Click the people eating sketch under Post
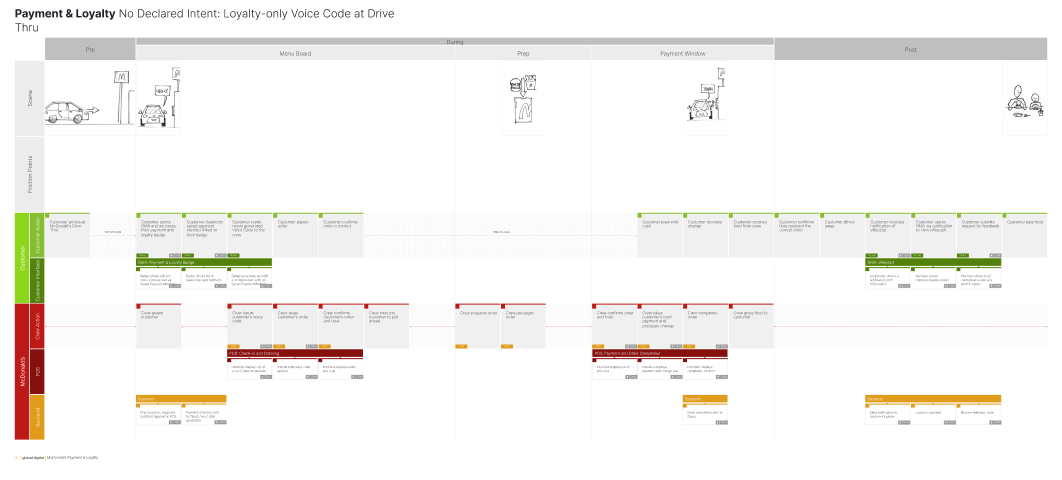The width and height of the screenshot is (1062, 480). point(1024,97)
